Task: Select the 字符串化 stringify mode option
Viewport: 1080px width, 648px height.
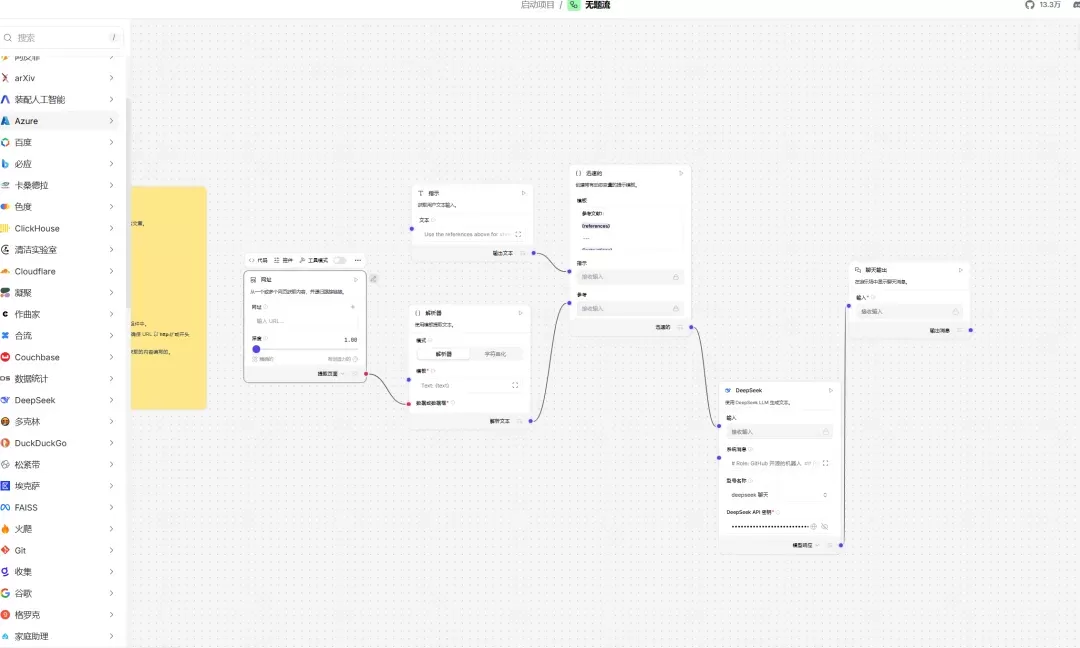Action: pyautogui.click(x=495, y=354)
